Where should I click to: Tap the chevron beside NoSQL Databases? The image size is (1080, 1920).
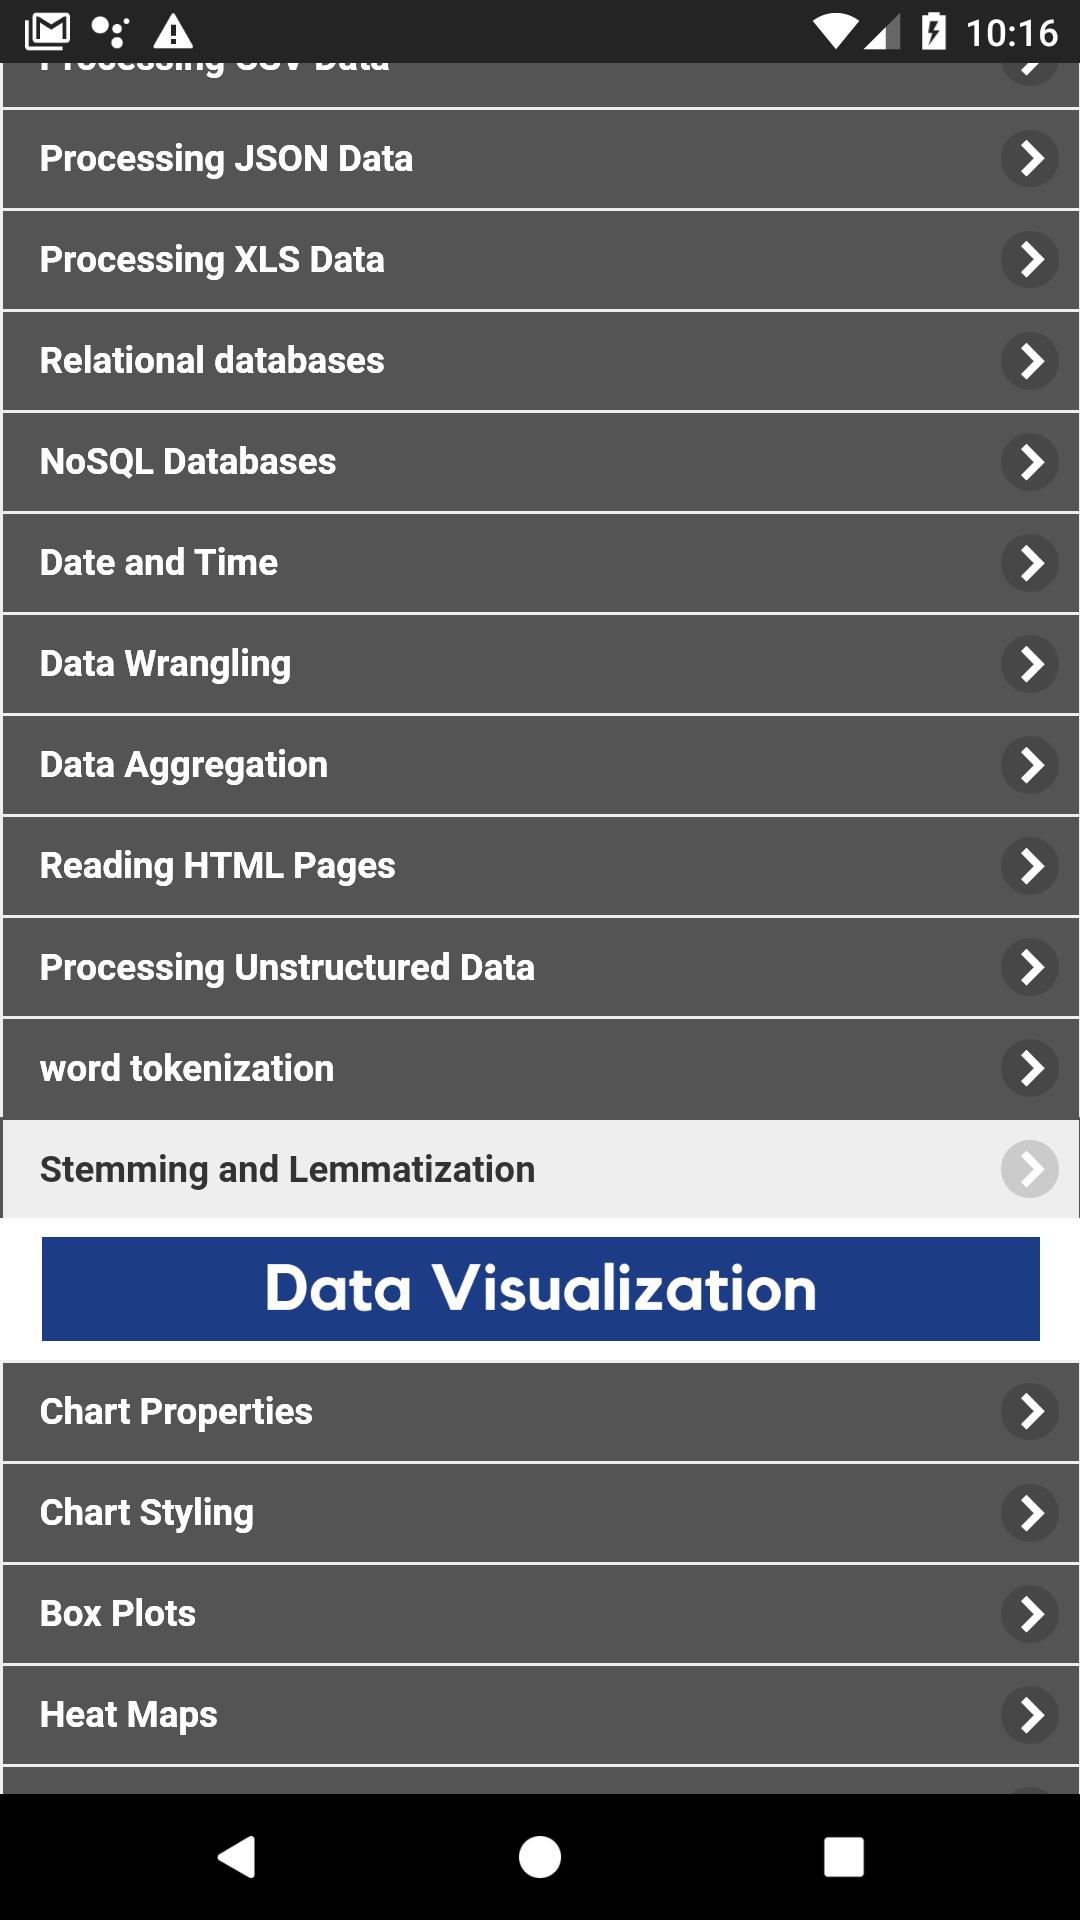(x=1030, y=462)
